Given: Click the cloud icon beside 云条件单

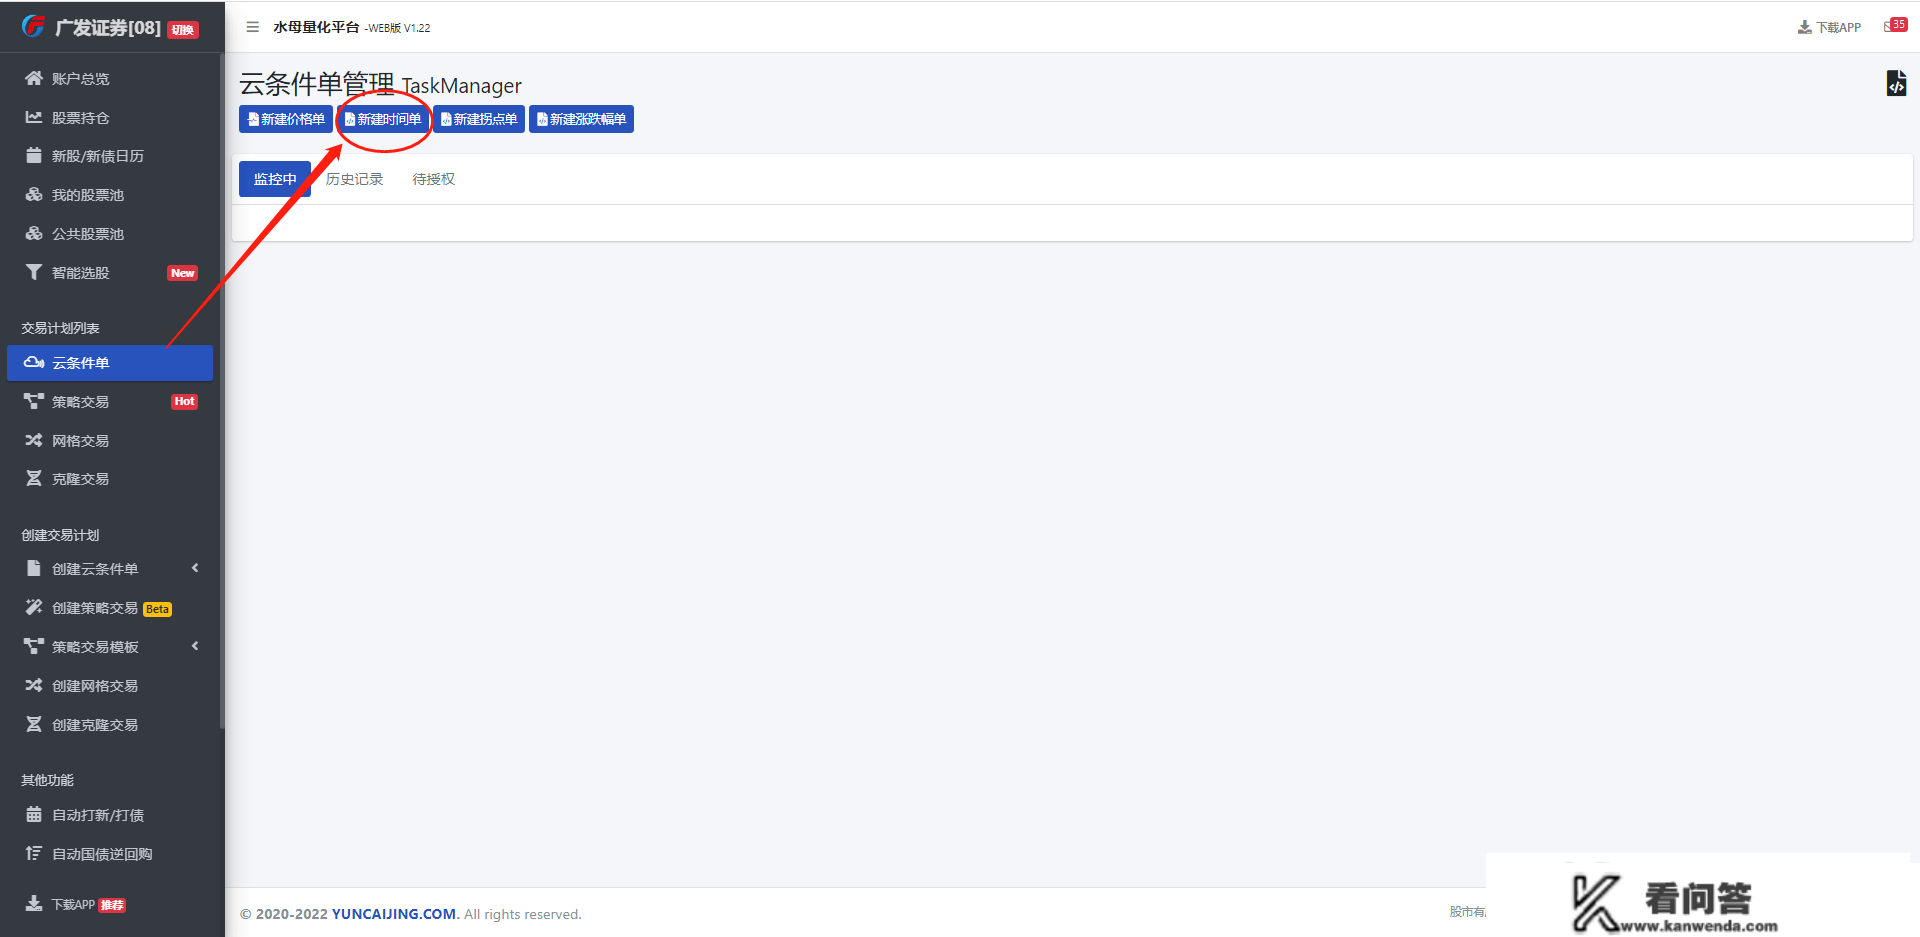Looking at the screenshot, I should click(x=34, y=362).
